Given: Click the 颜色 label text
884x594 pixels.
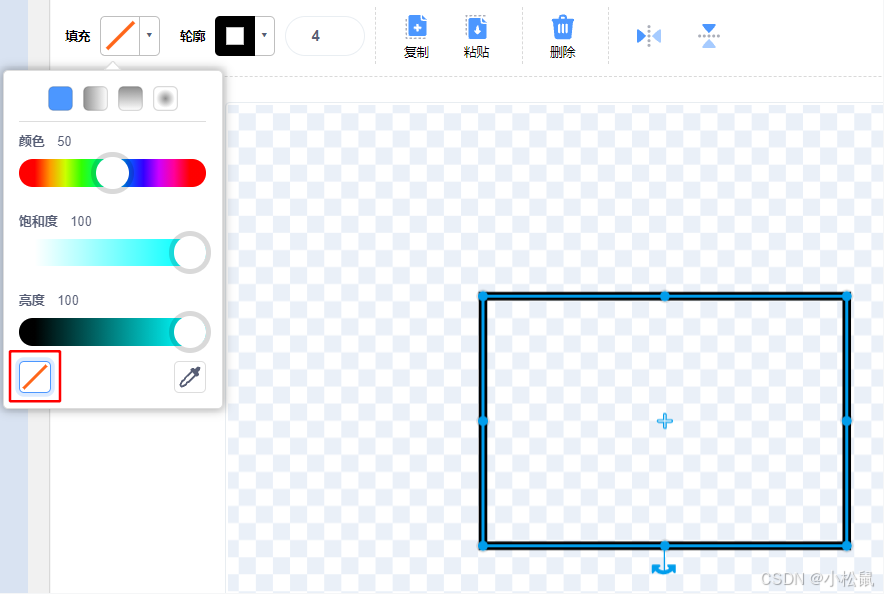Looking at the screenshot, I should click(32, 141).
